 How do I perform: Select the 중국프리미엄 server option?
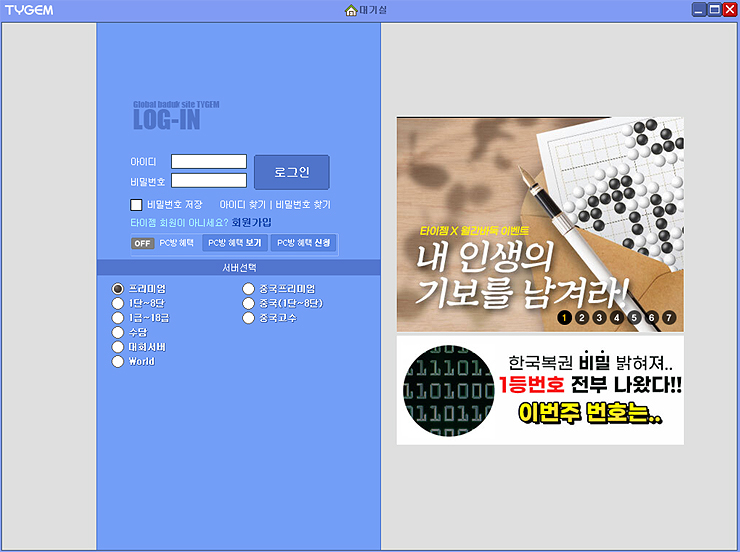pyautogui.click(x=248, y=288)
